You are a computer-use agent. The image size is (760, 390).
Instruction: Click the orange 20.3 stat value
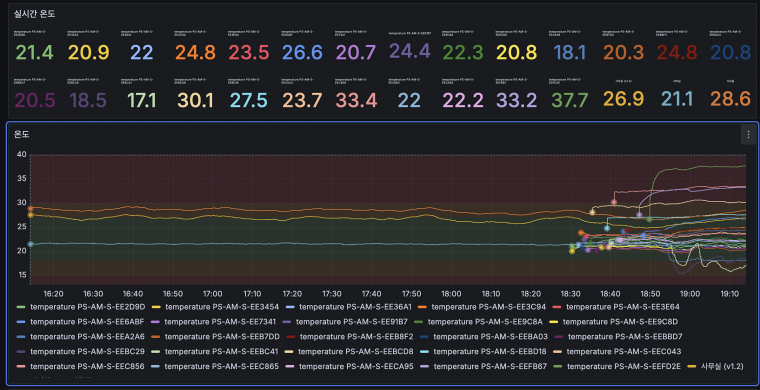pyautogui.click(x=623, y=52)
